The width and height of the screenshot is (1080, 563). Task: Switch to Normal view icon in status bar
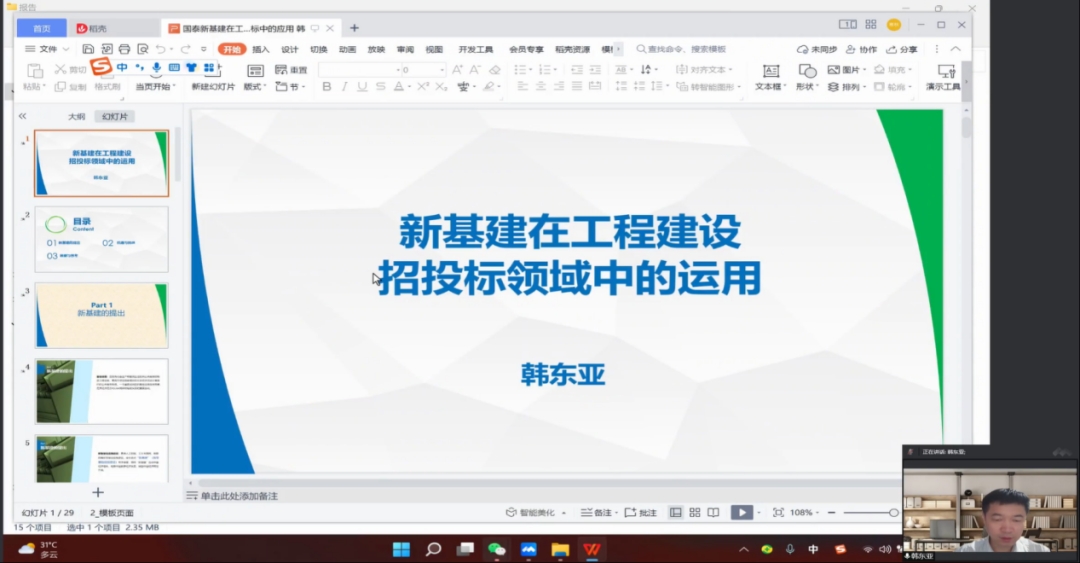[x=676, y=512]
